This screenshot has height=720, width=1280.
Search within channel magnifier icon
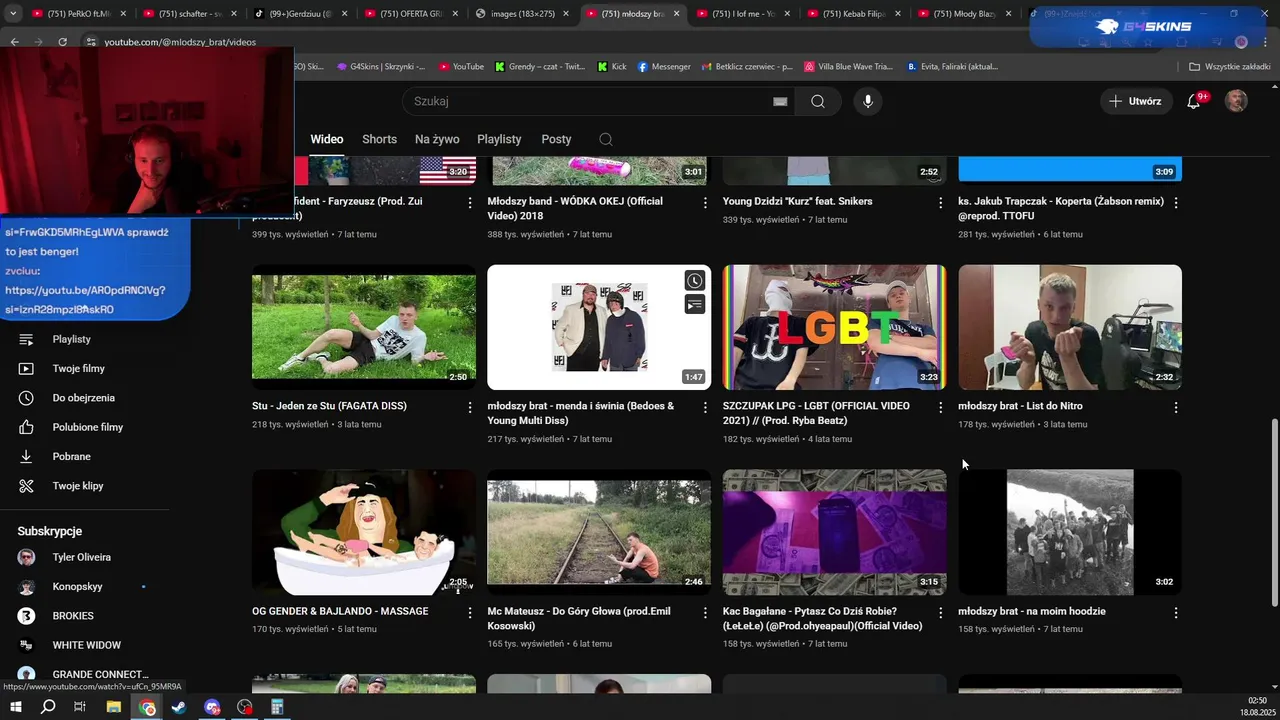pyautogui.click(x=605, y=139)
